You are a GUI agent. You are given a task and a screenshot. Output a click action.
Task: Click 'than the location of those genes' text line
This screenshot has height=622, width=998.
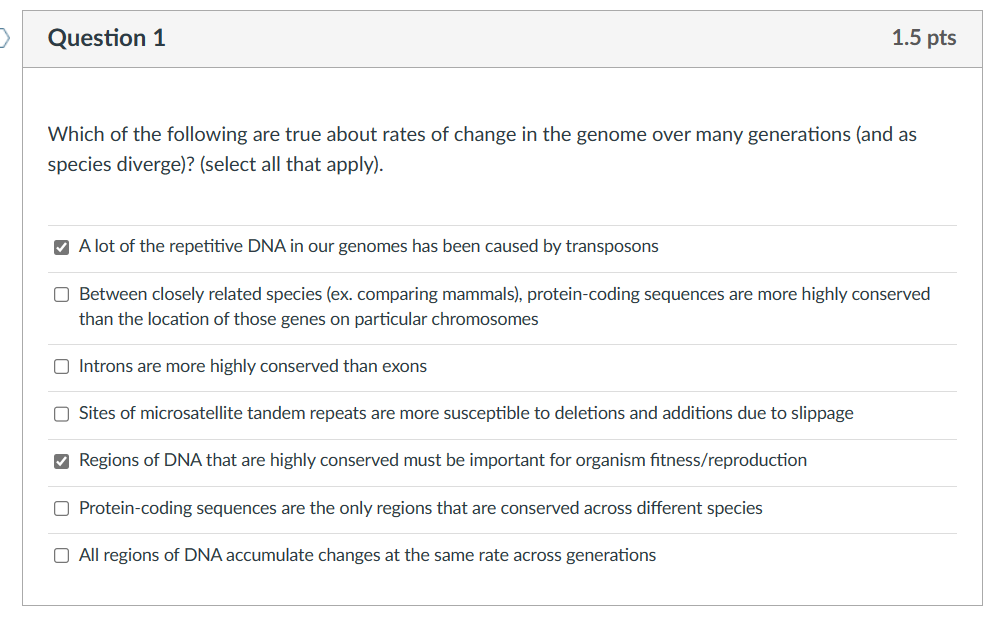tap(308, 319)
